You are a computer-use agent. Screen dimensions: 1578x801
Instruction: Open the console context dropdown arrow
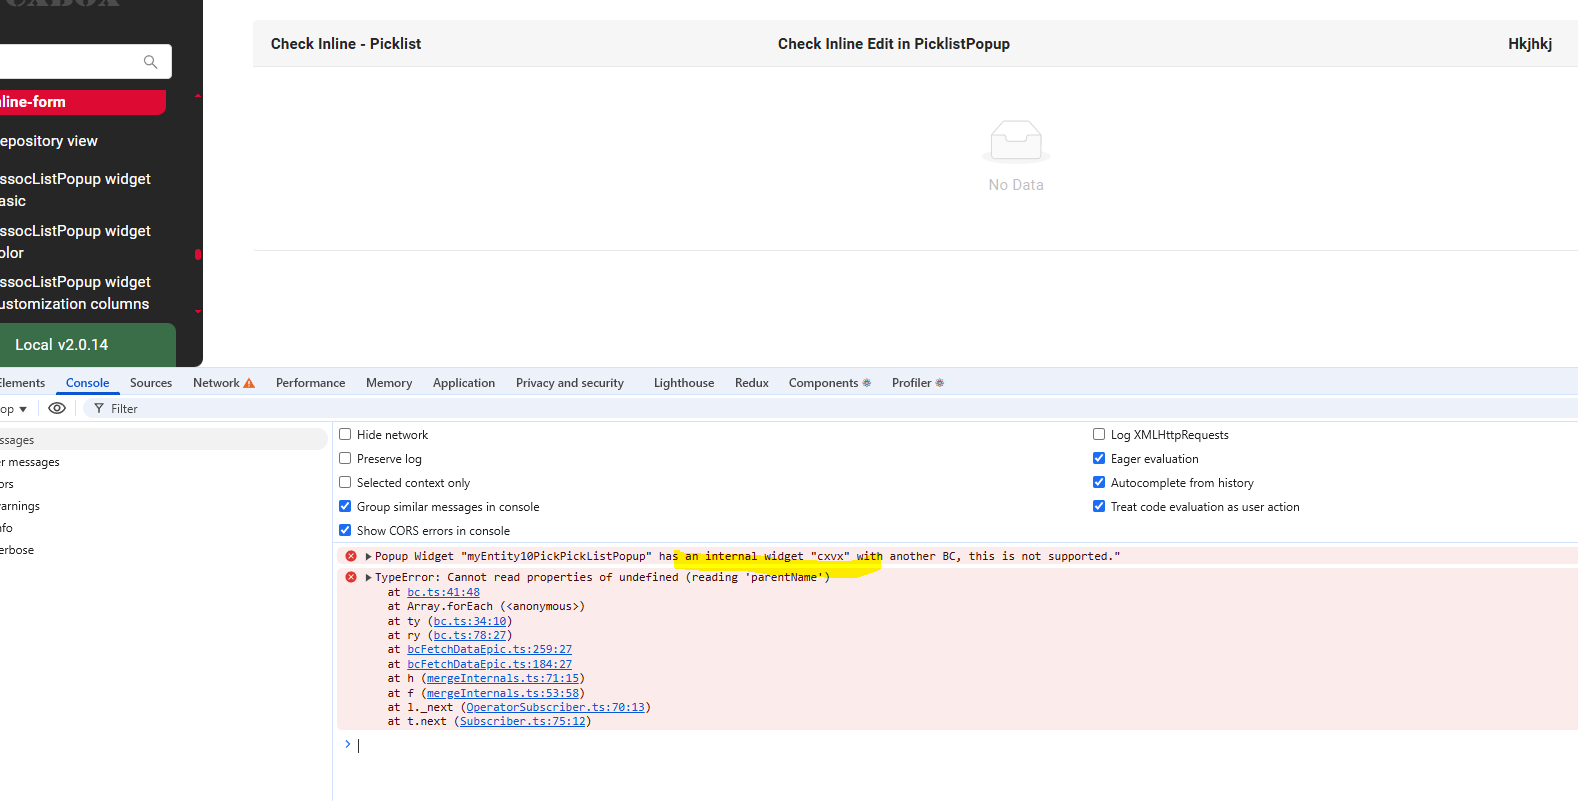[23, 409]
